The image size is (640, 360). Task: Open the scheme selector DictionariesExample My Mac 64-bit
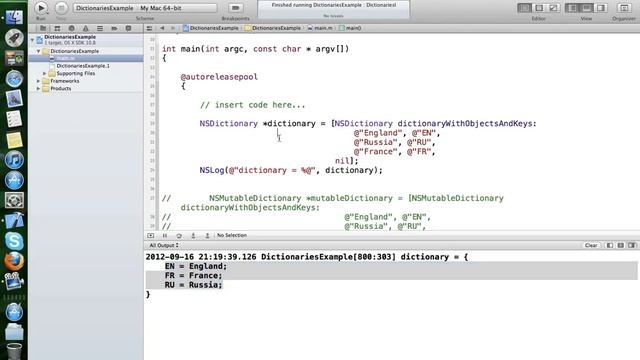[145, 8]
